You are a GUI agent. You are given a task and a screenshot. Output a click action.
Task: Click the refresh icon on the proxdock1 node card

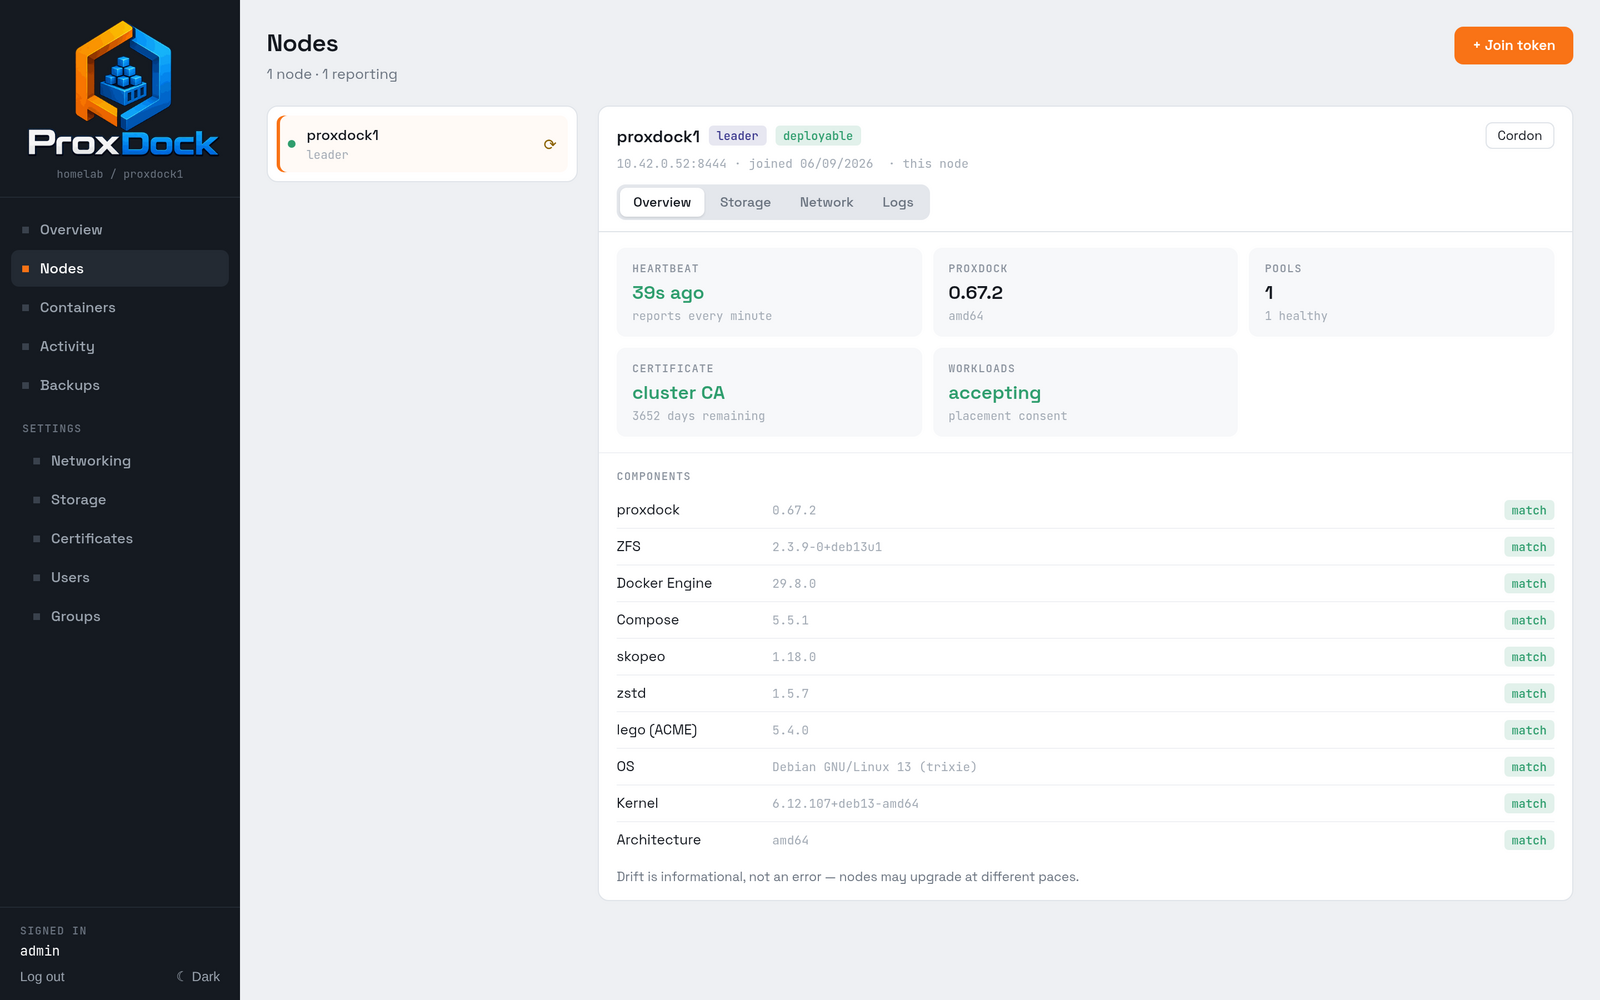(550, 144)
